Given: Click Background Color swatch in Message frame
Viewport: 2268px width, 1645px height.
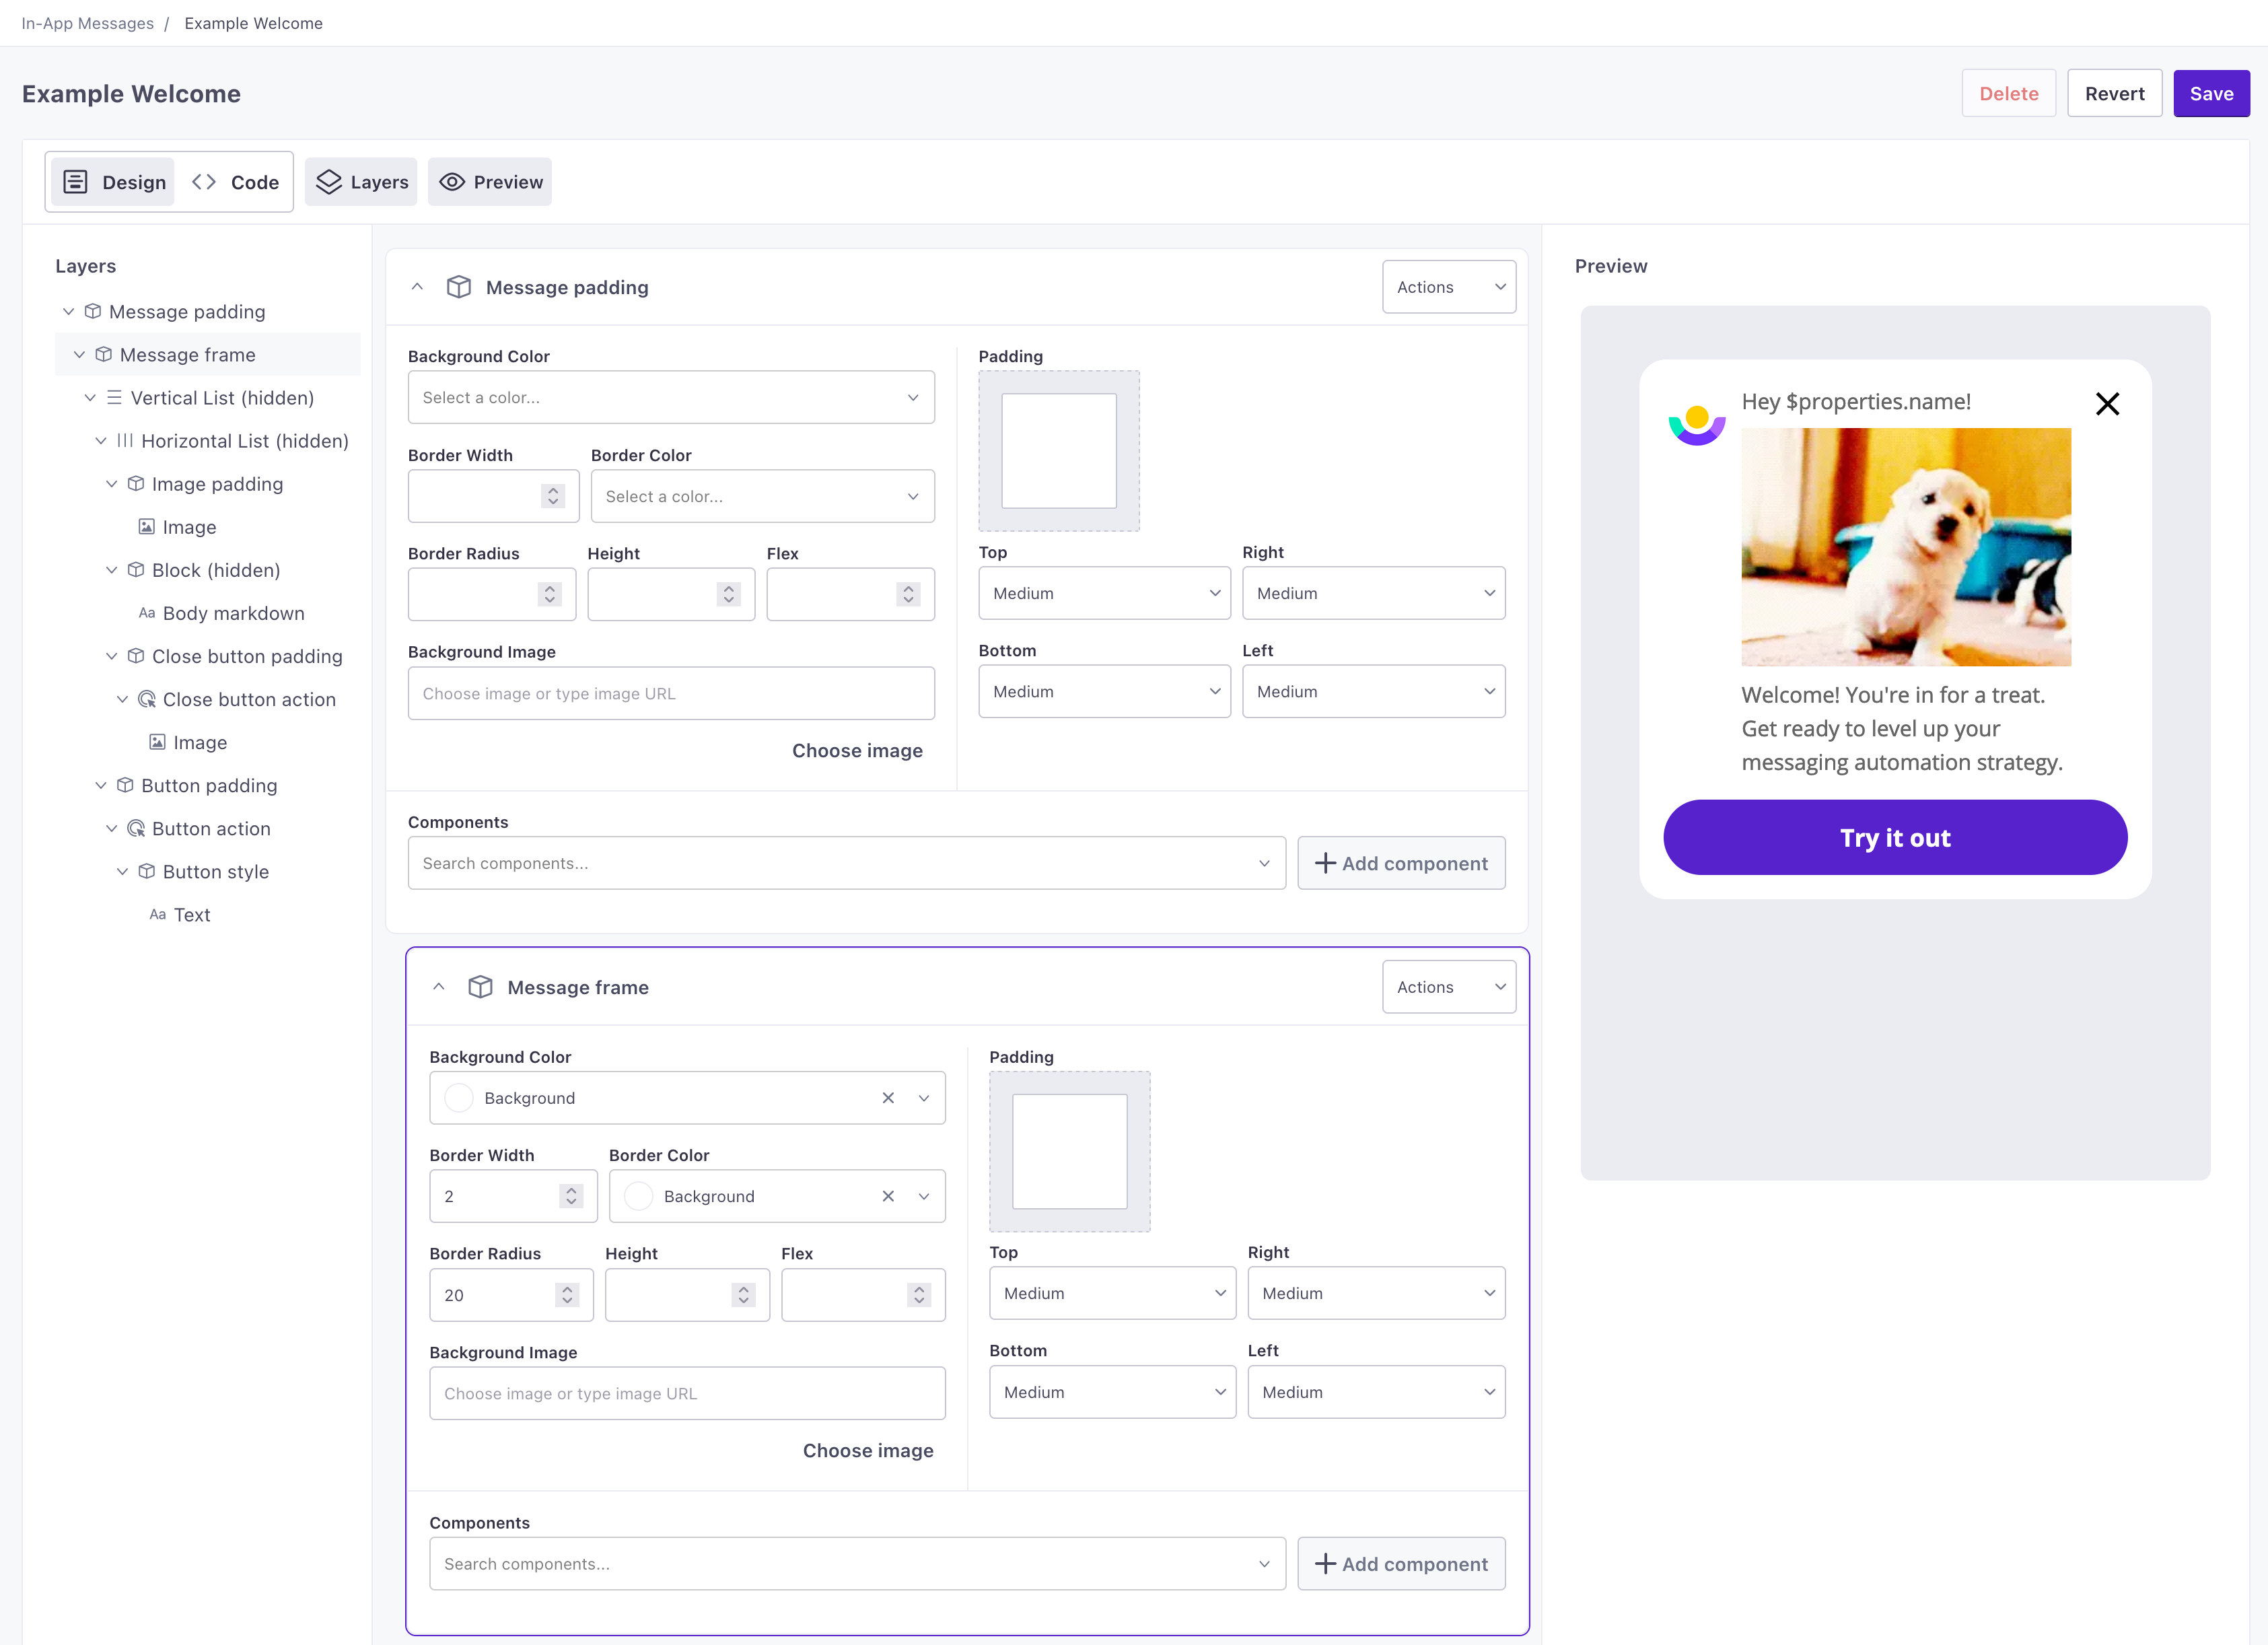Looking at the screenshot, I should click(458, 1098).
